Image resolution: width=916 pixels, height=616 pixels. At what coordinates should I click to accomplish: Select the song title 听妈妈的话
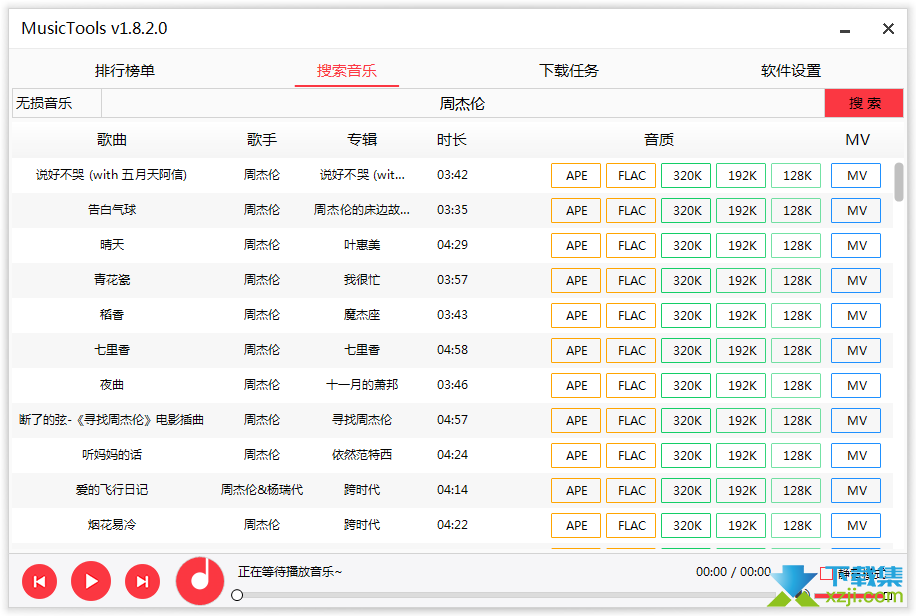112,455
